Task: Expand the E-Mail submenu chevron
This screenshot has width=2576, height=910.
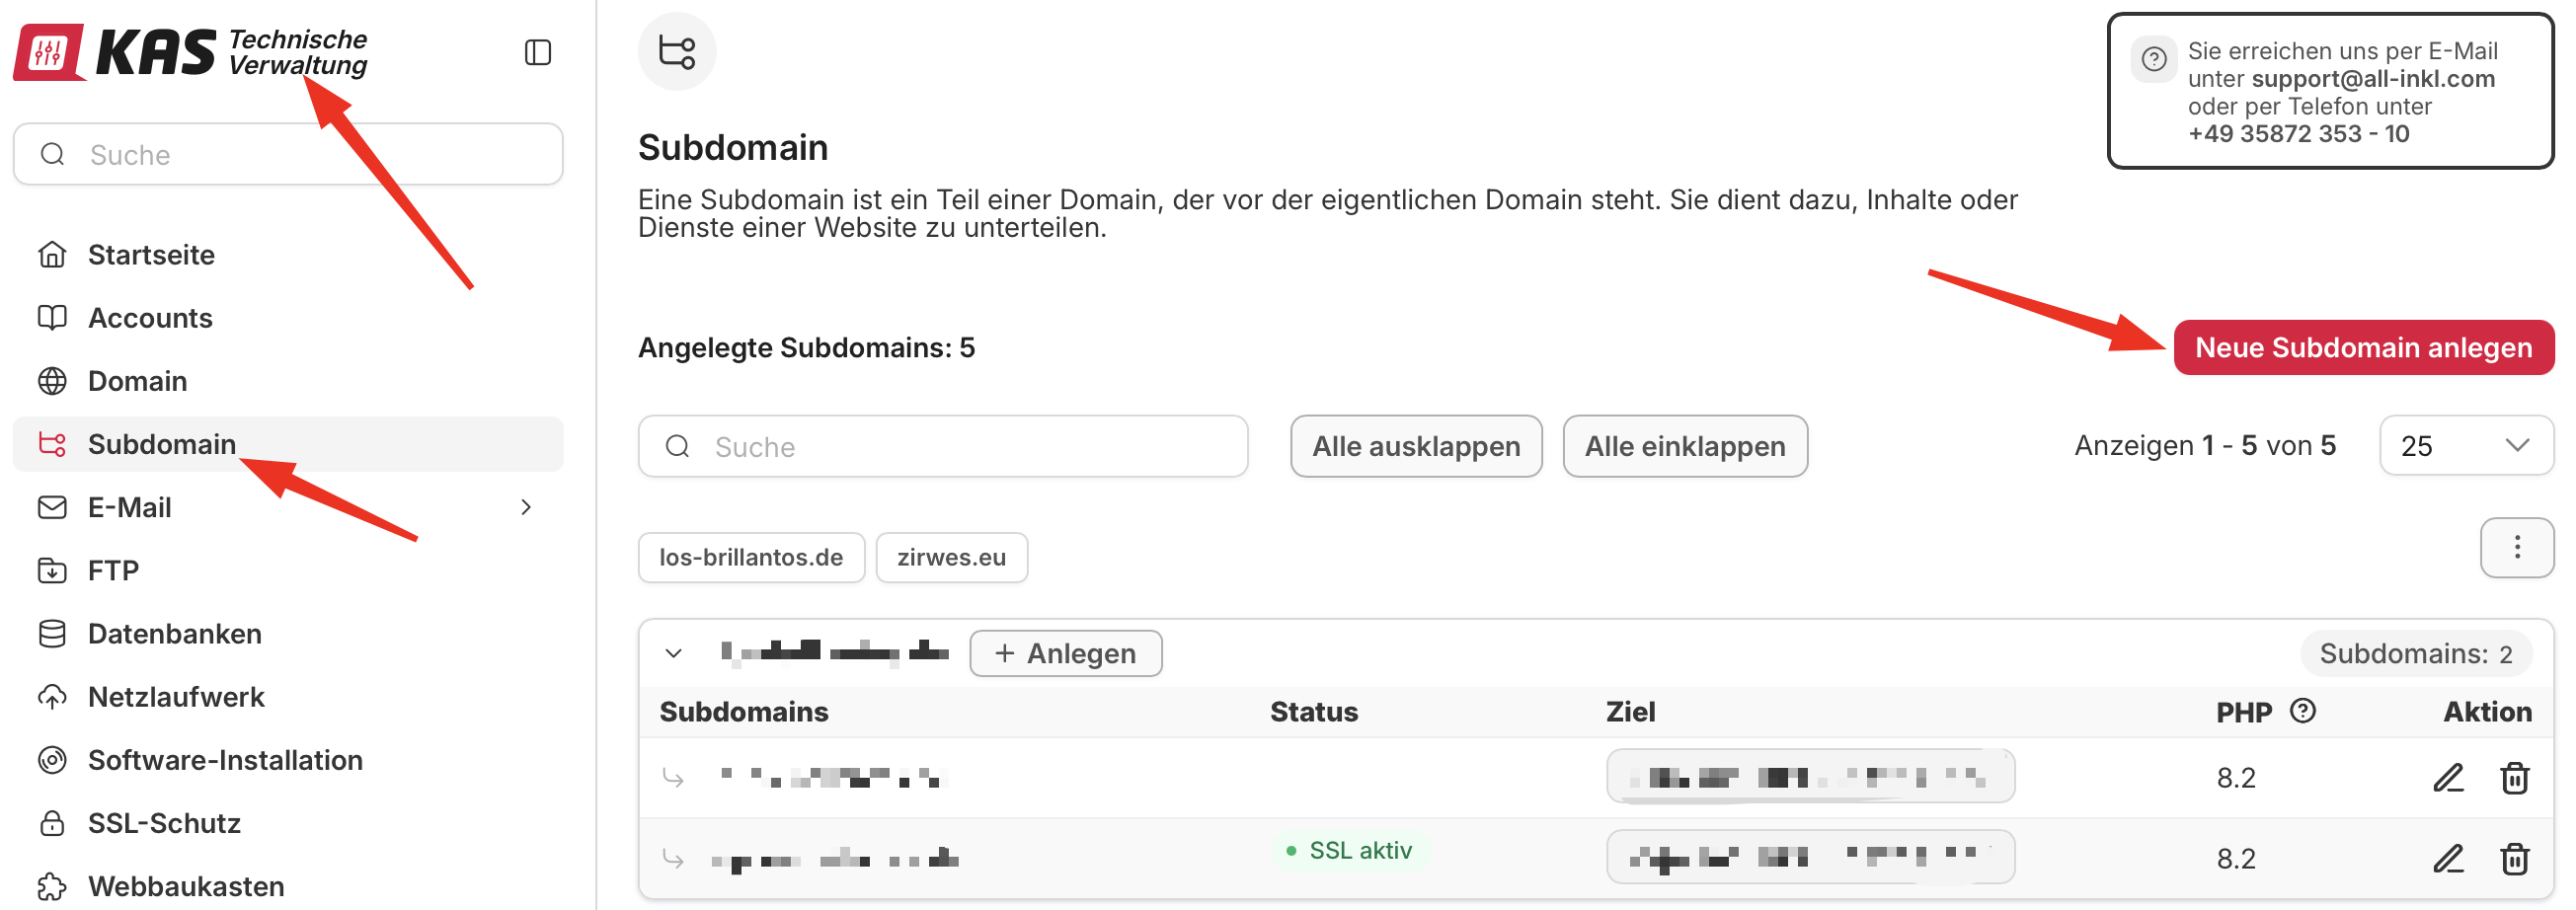Action: [x=527, y=507]
